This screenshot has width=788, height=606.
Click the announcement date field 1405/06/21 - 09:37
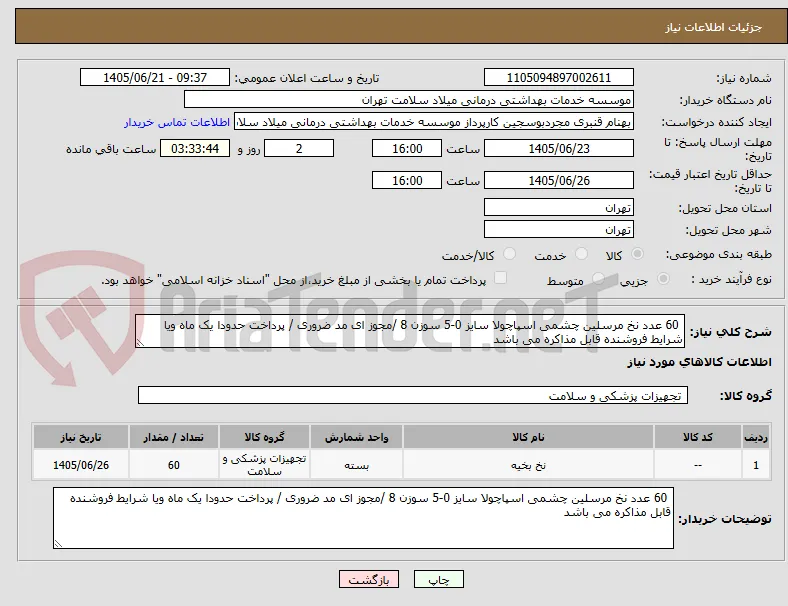[155, 77]
